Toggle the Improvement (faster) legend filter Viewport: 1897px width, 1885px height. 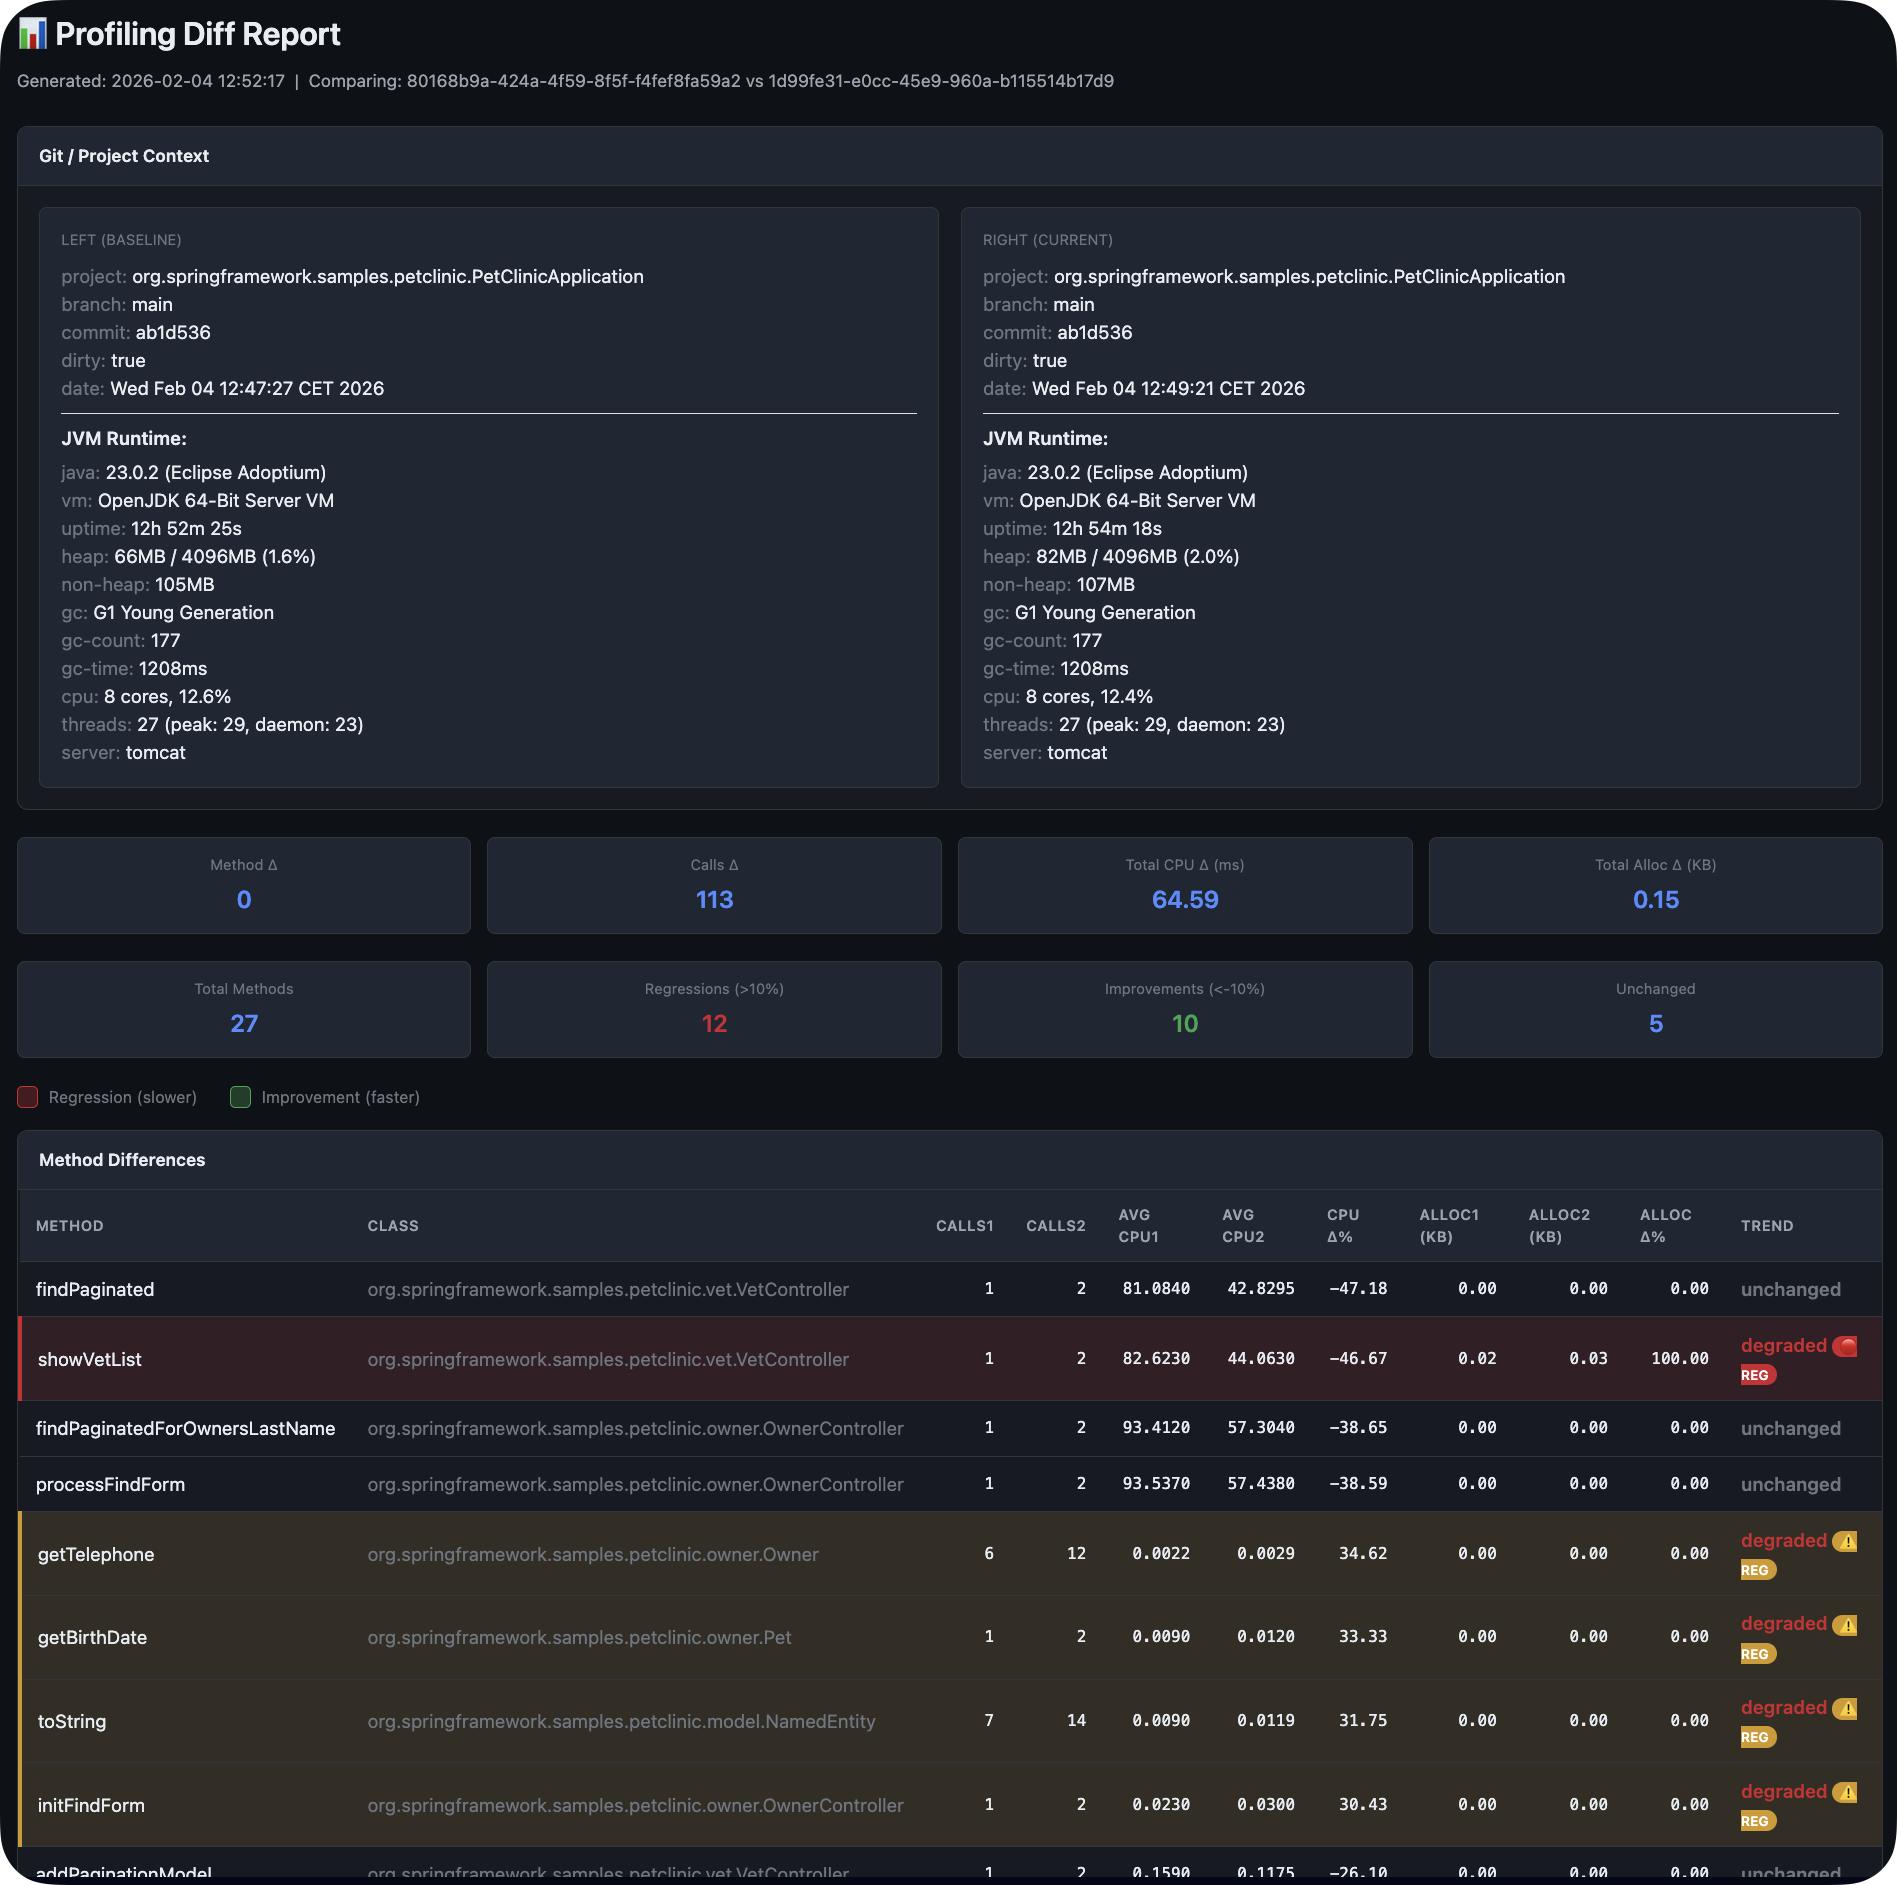tap(324, 1097)
